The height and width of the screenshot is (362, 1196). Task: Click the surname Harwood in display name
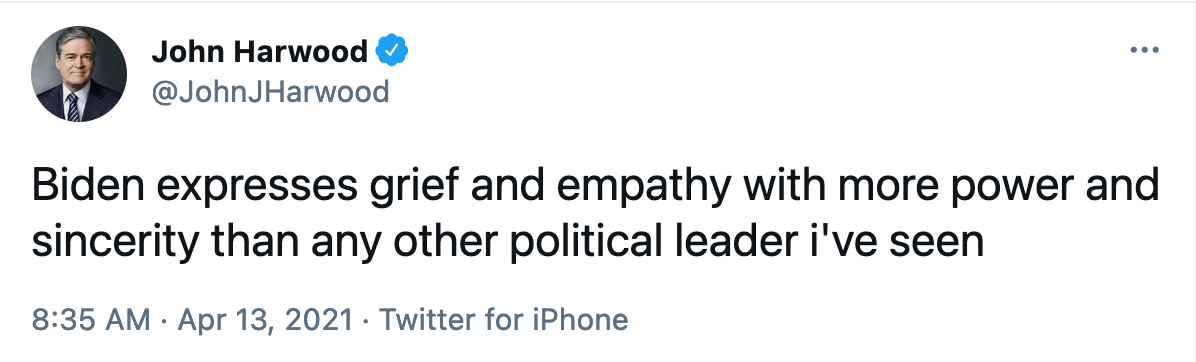pyautogui.click(x=301, y=51)
